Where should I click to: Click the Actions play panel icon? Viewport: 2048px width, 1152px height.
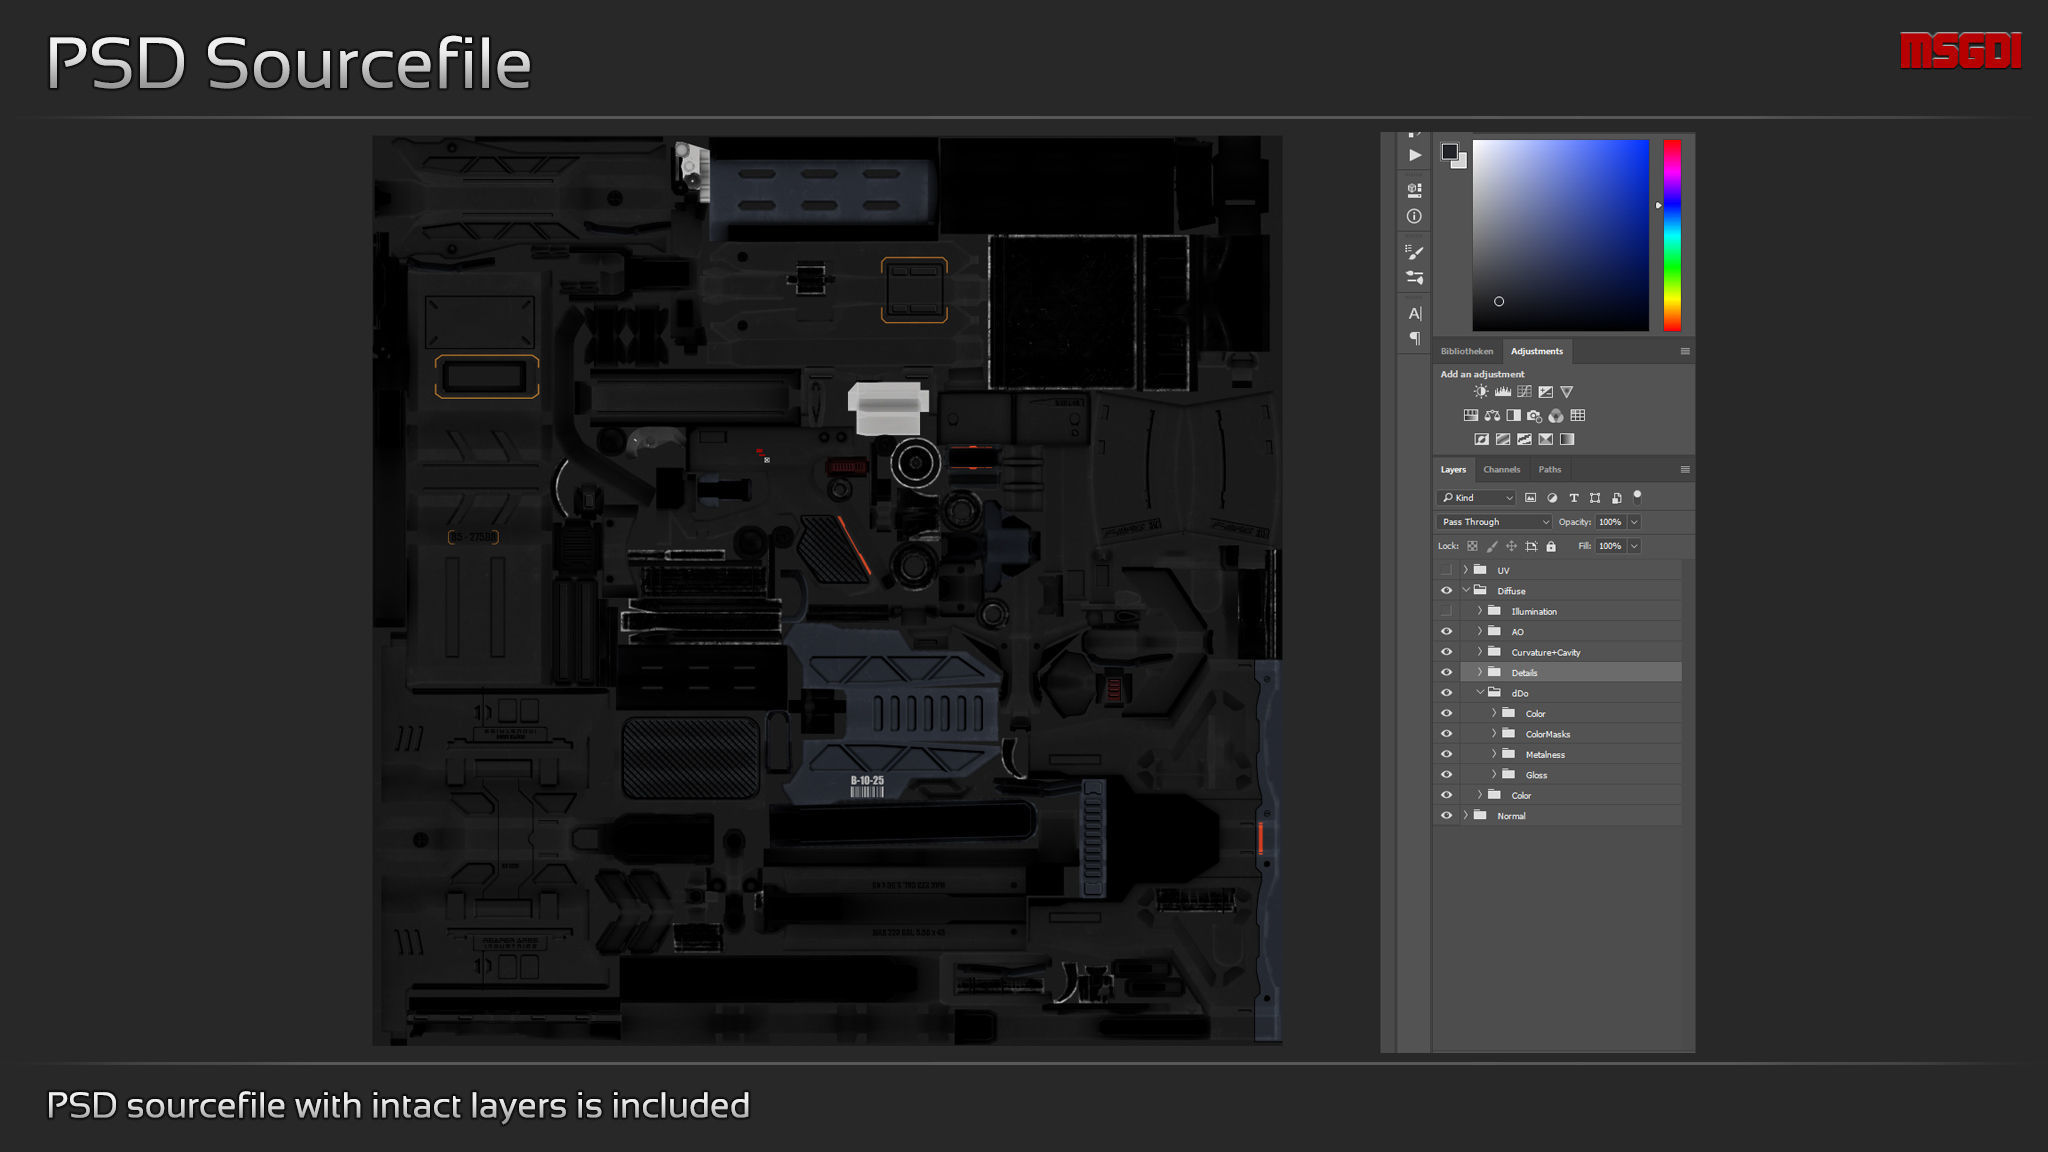point(1414,155)
